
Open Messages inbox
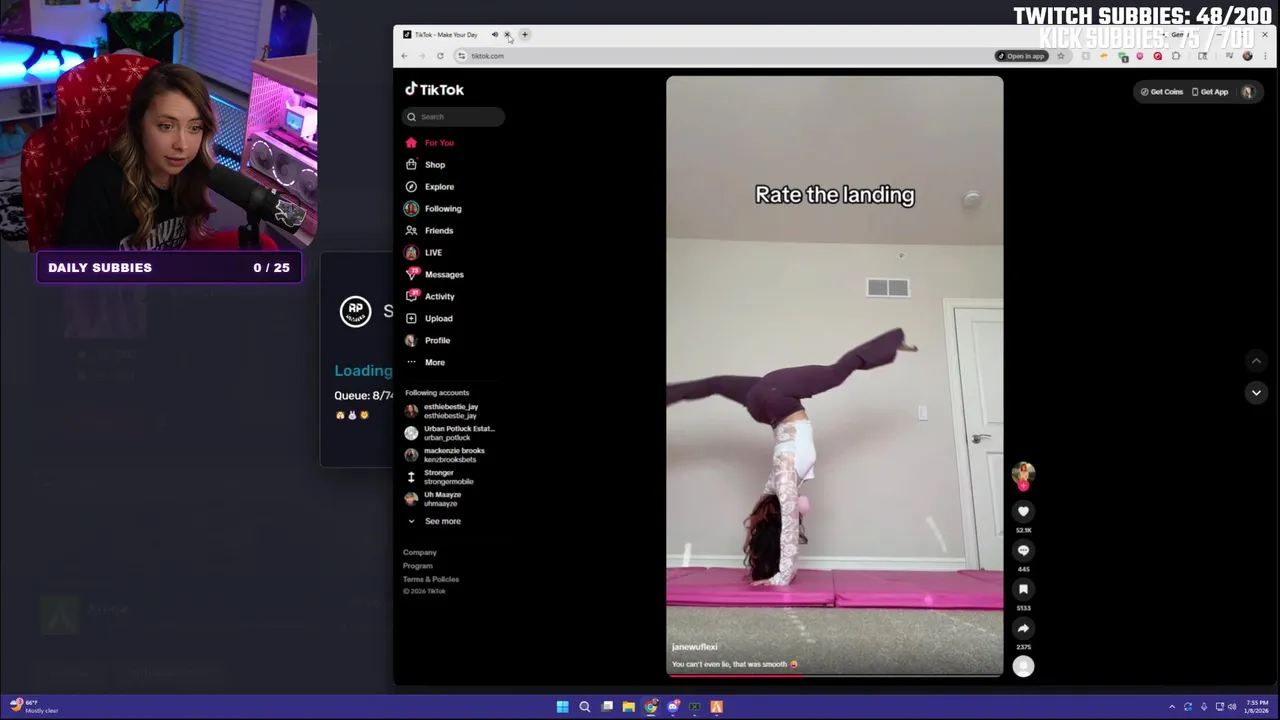coord(435,275)
